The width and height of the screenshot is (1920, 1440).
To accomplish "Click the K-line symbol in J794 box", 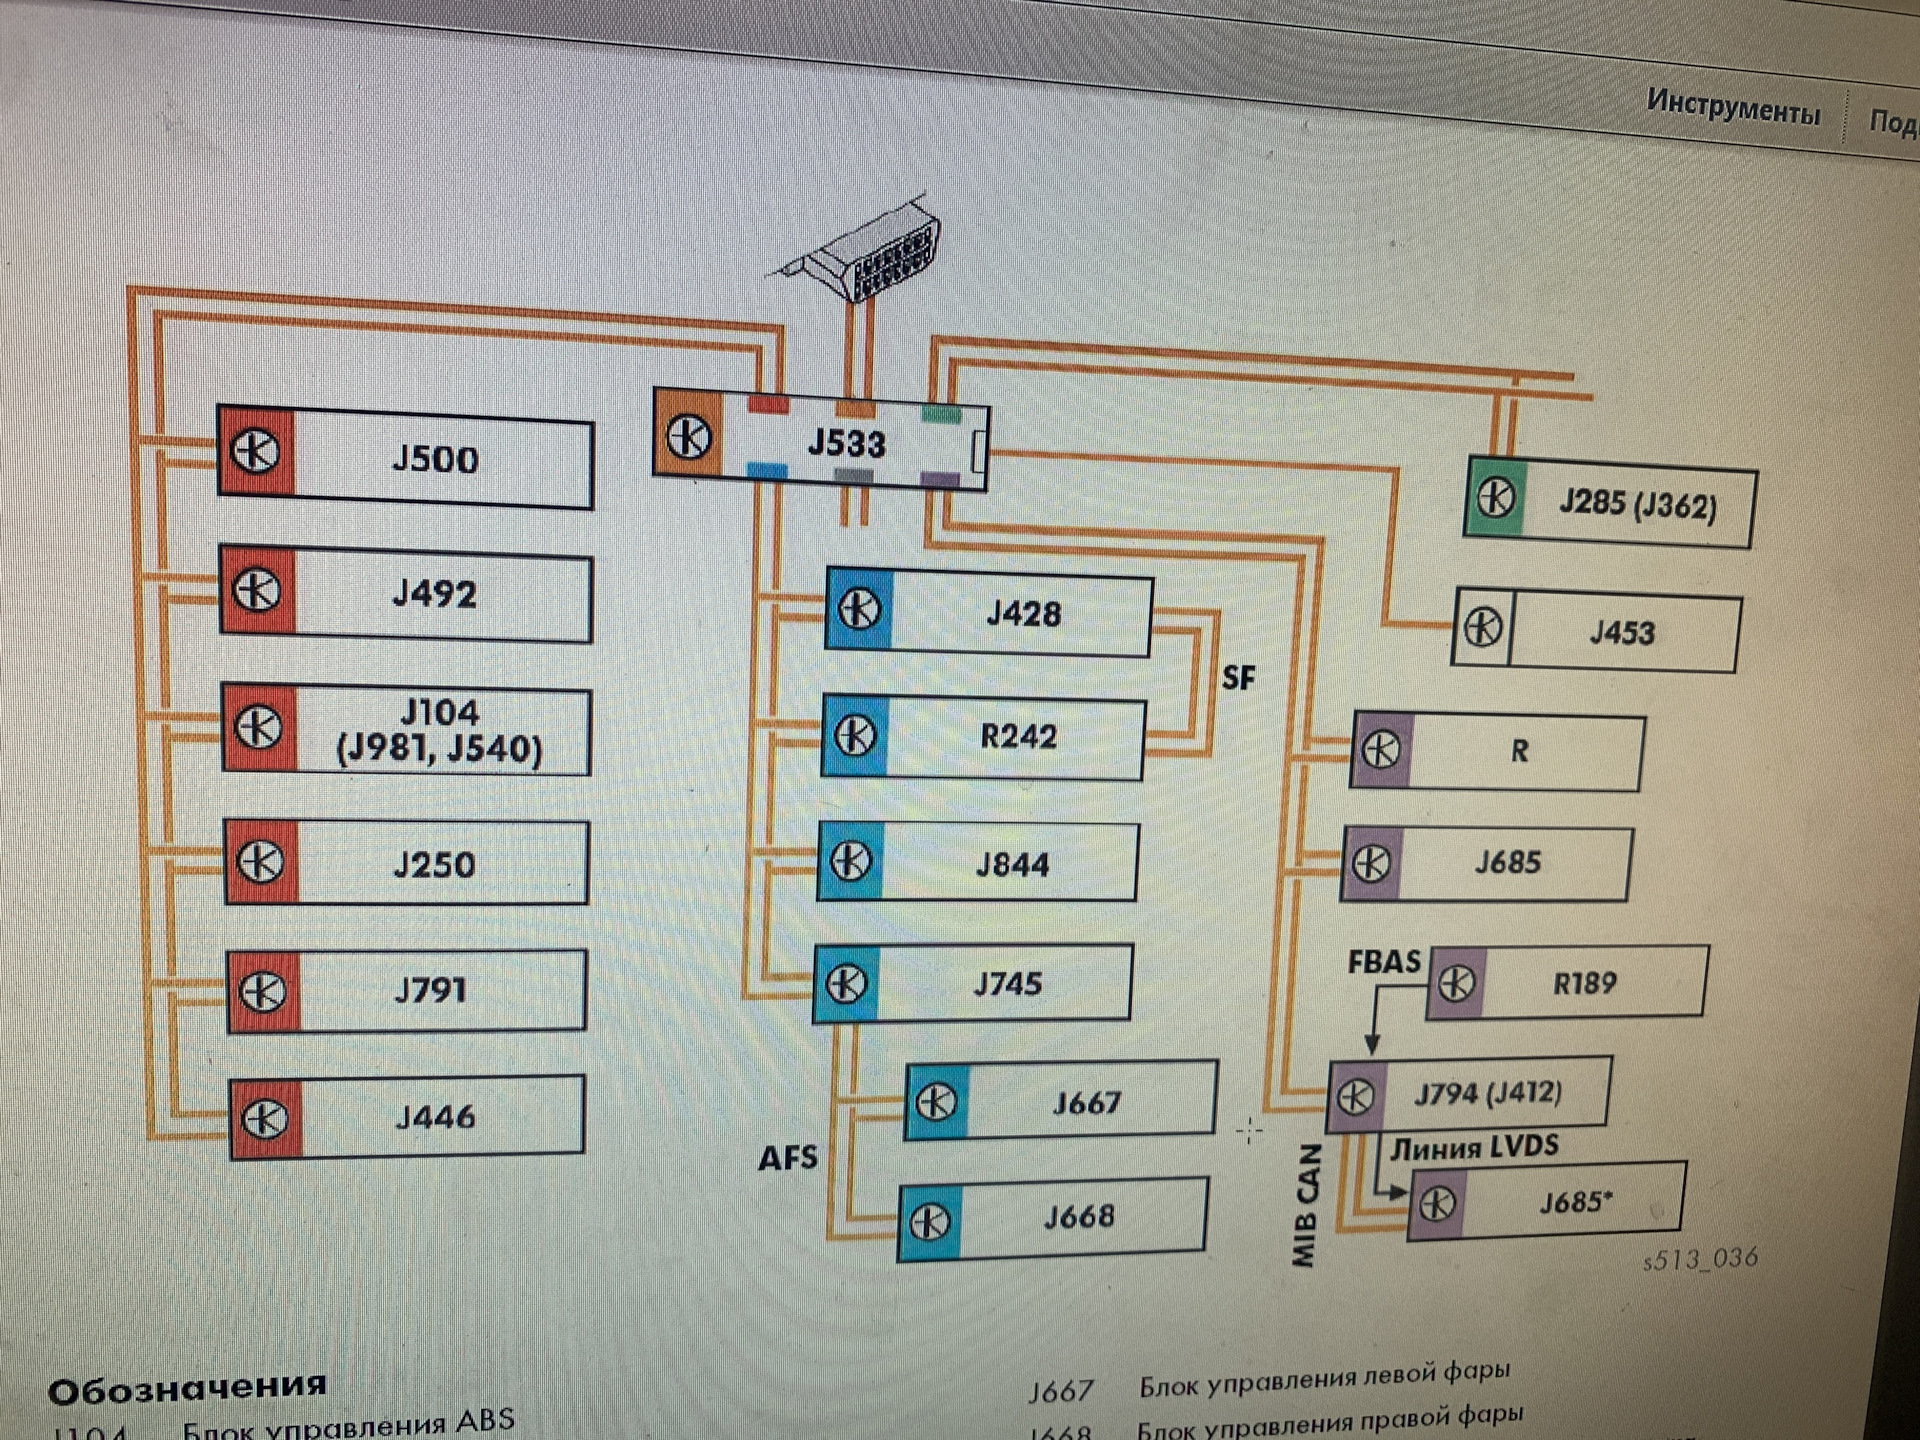I will (x=1355, y=1097).
